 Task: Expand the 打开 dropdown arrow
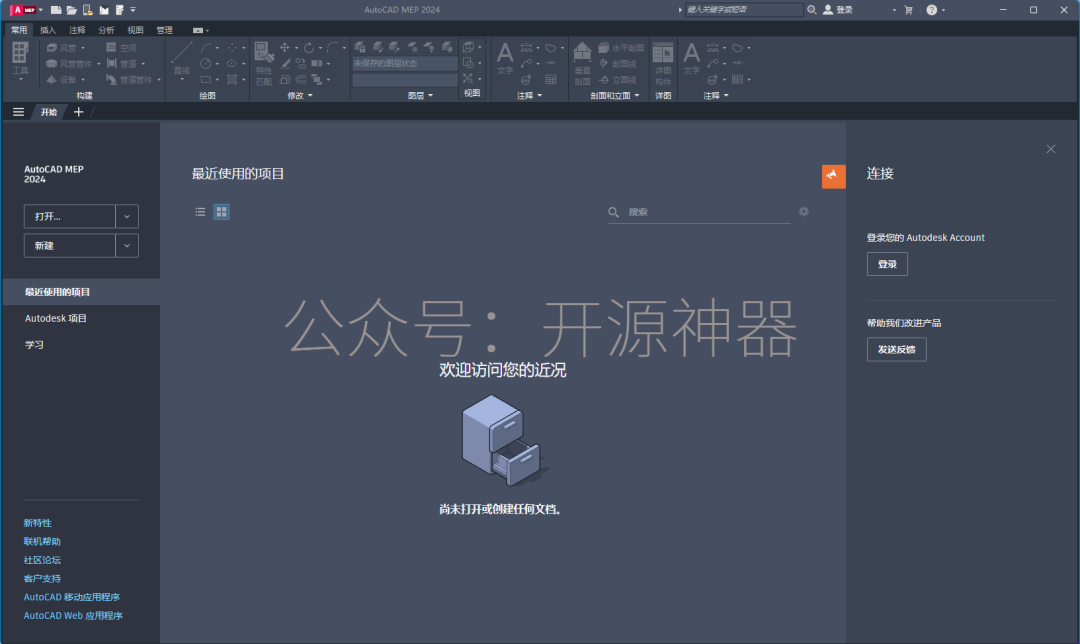click(x=127, y=216)
